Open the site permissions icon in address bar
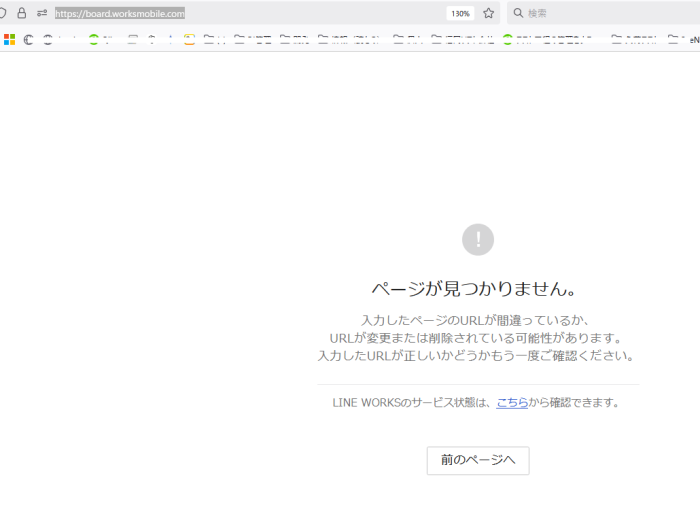 [x=42, y=13]
